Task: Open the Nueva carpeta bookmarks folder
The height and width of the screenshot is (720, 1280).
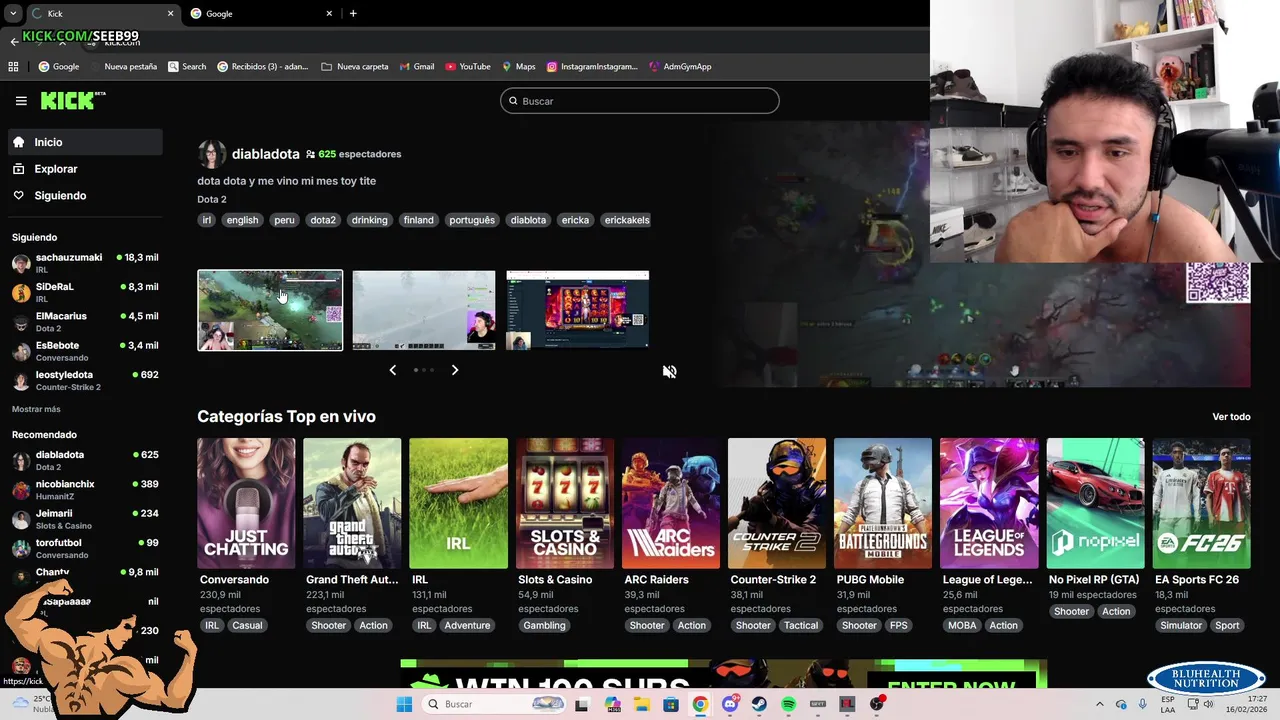Action: point(355,67)
